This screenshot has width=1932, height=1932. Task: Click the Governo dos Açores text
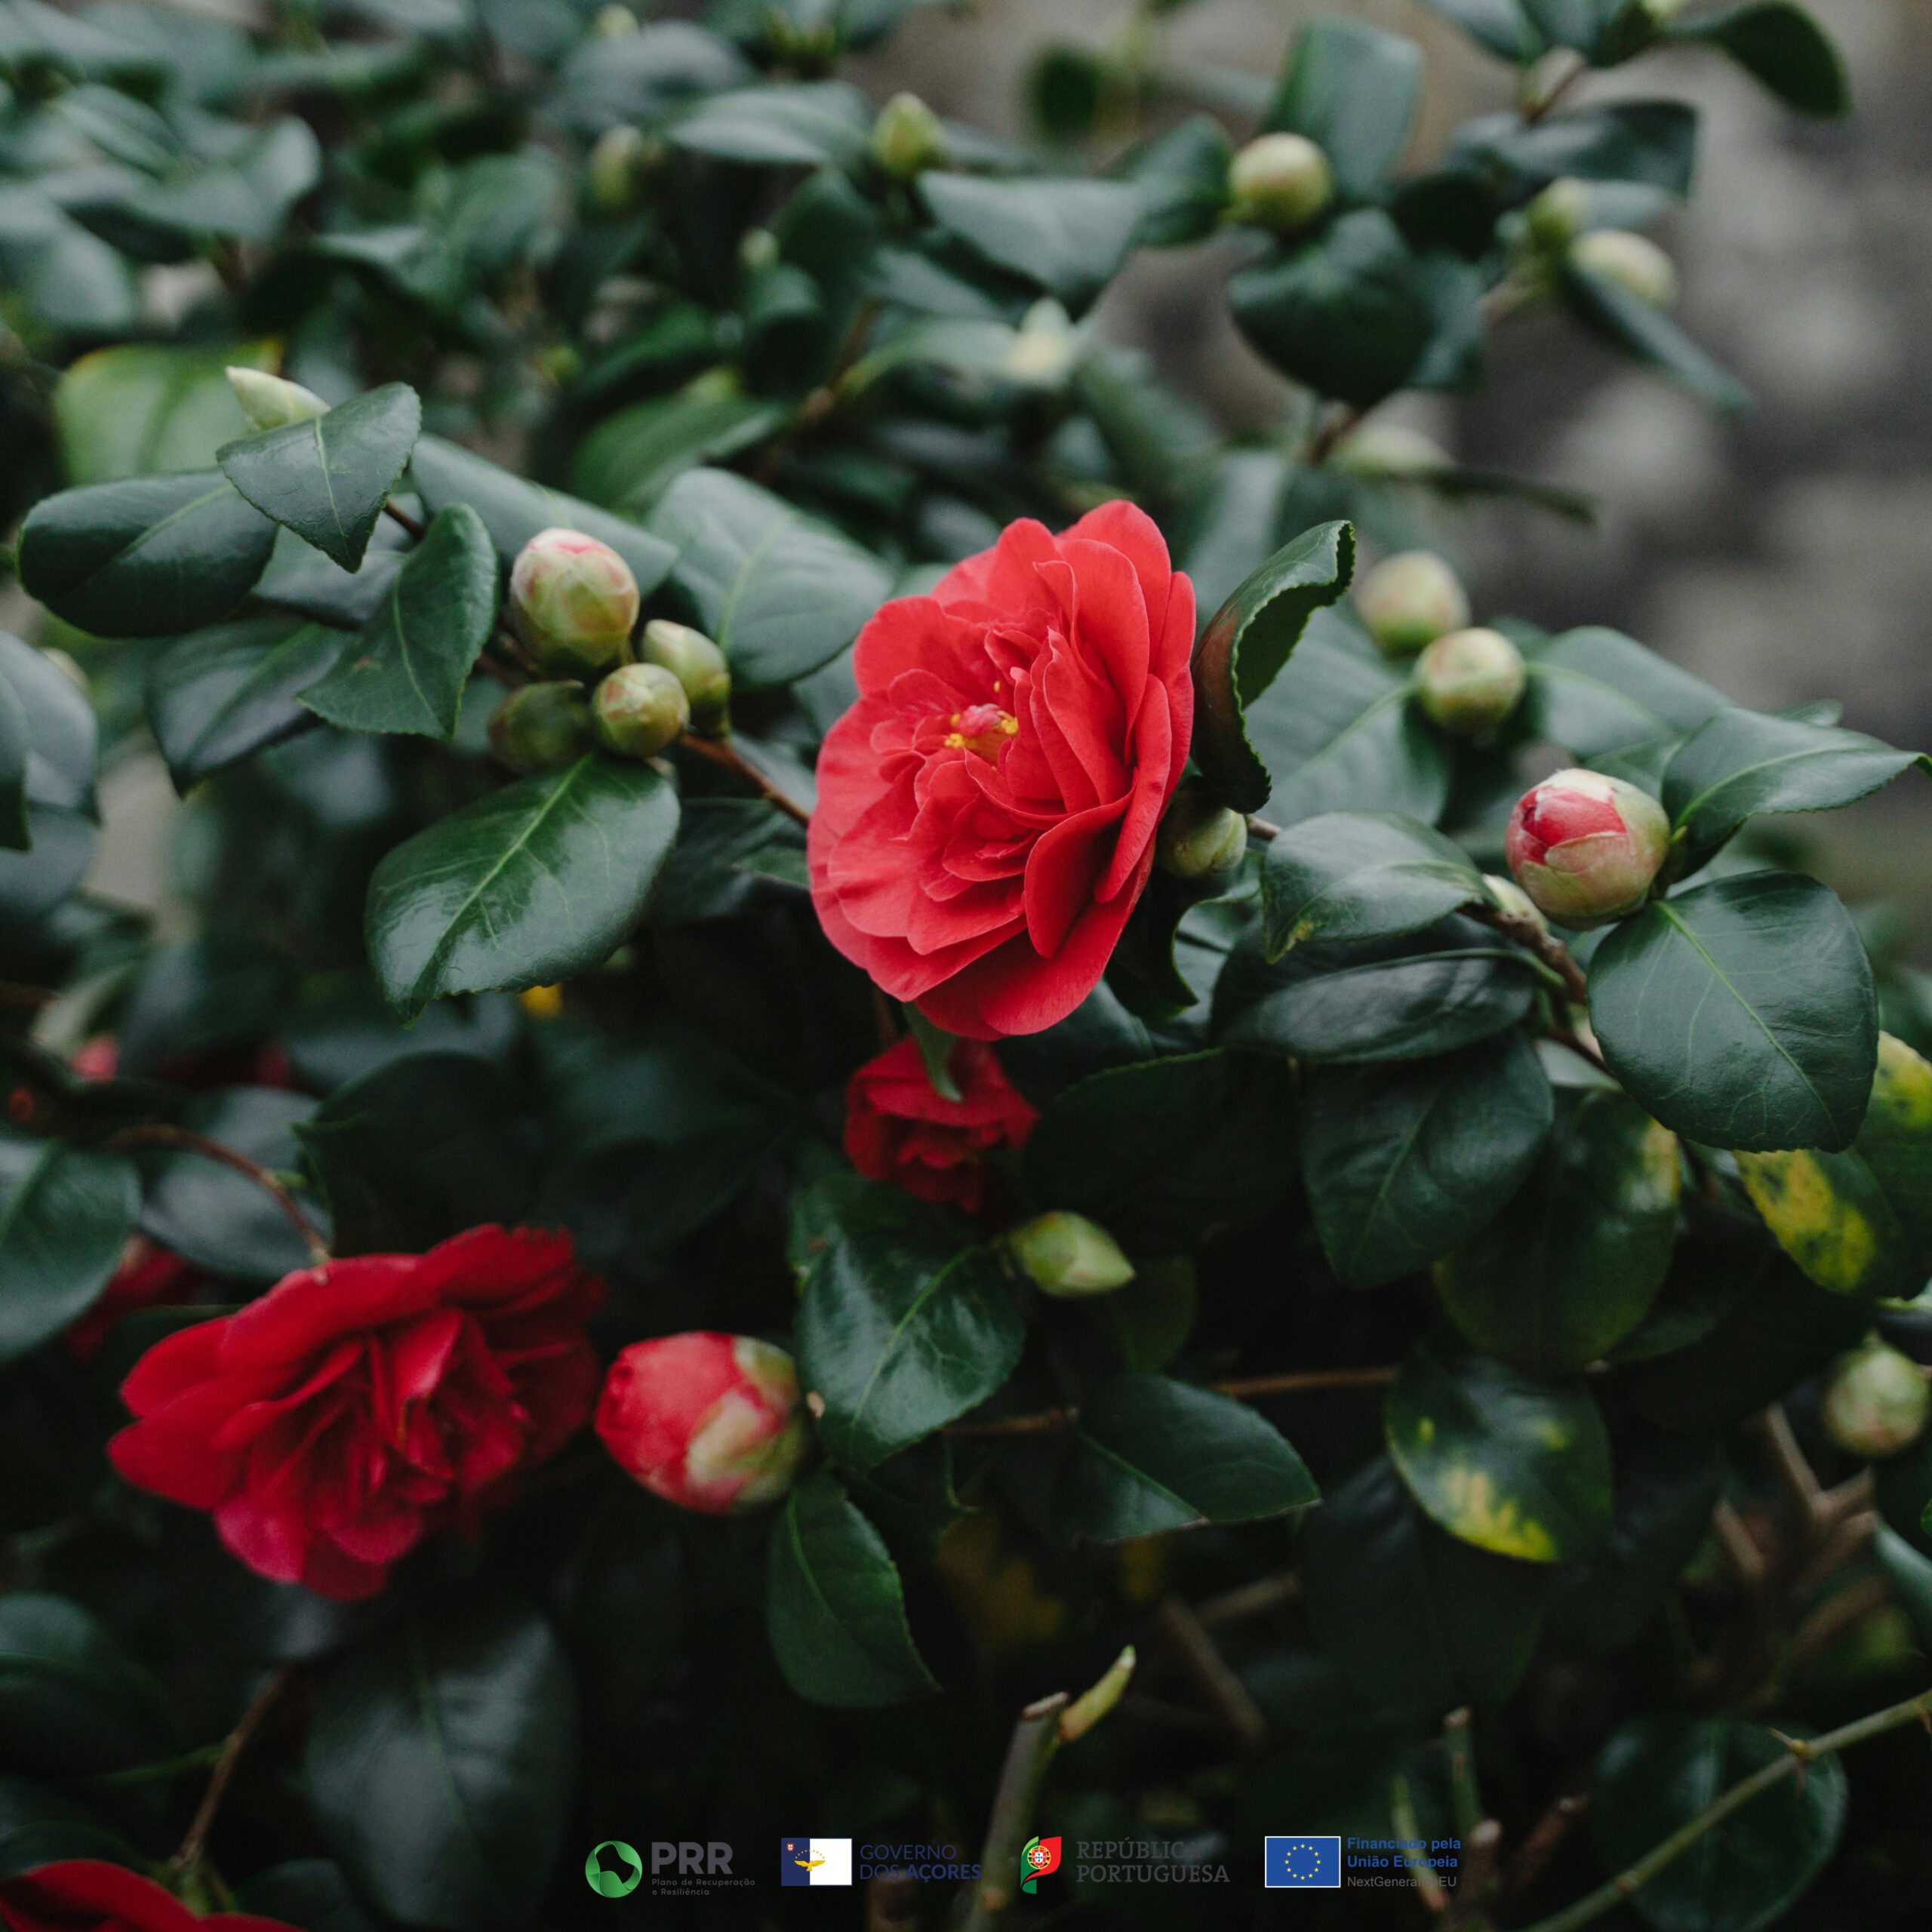[919, 1862]
